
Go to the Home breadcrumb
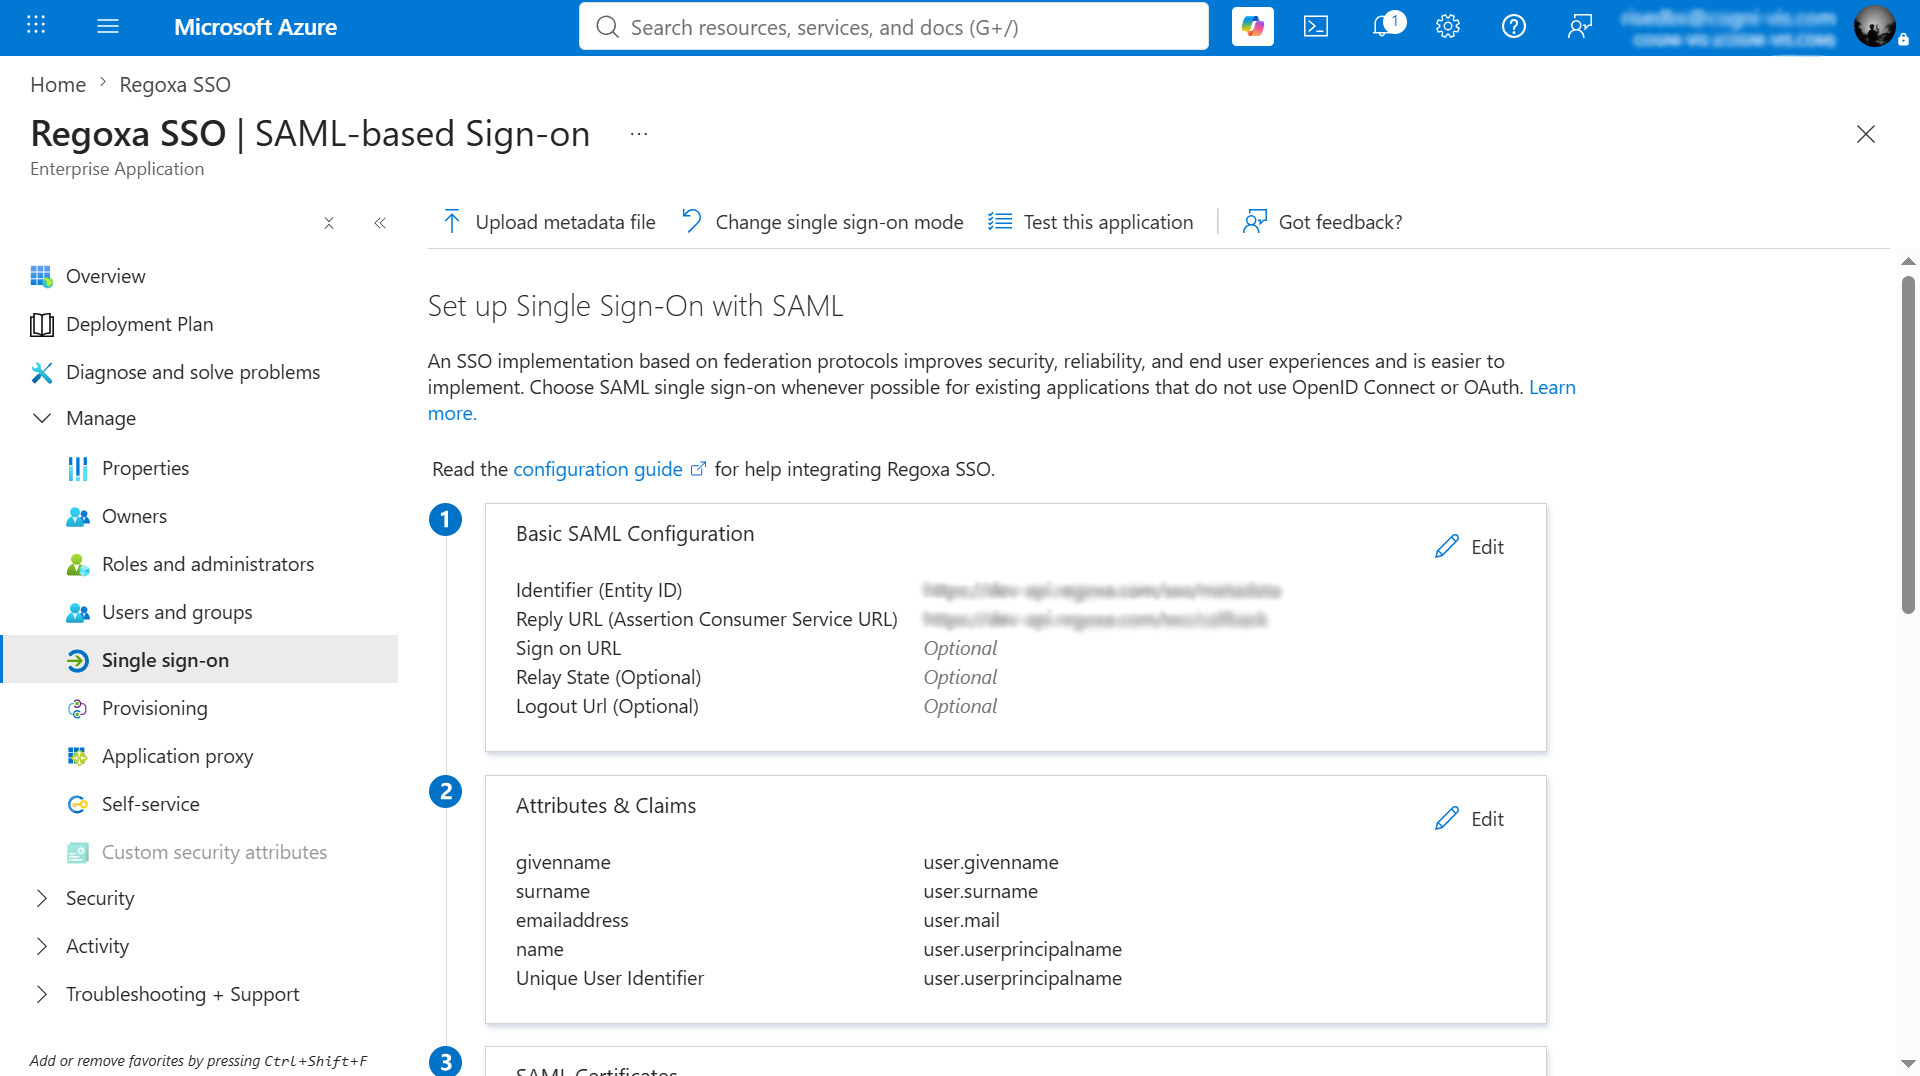pos(58,85)
